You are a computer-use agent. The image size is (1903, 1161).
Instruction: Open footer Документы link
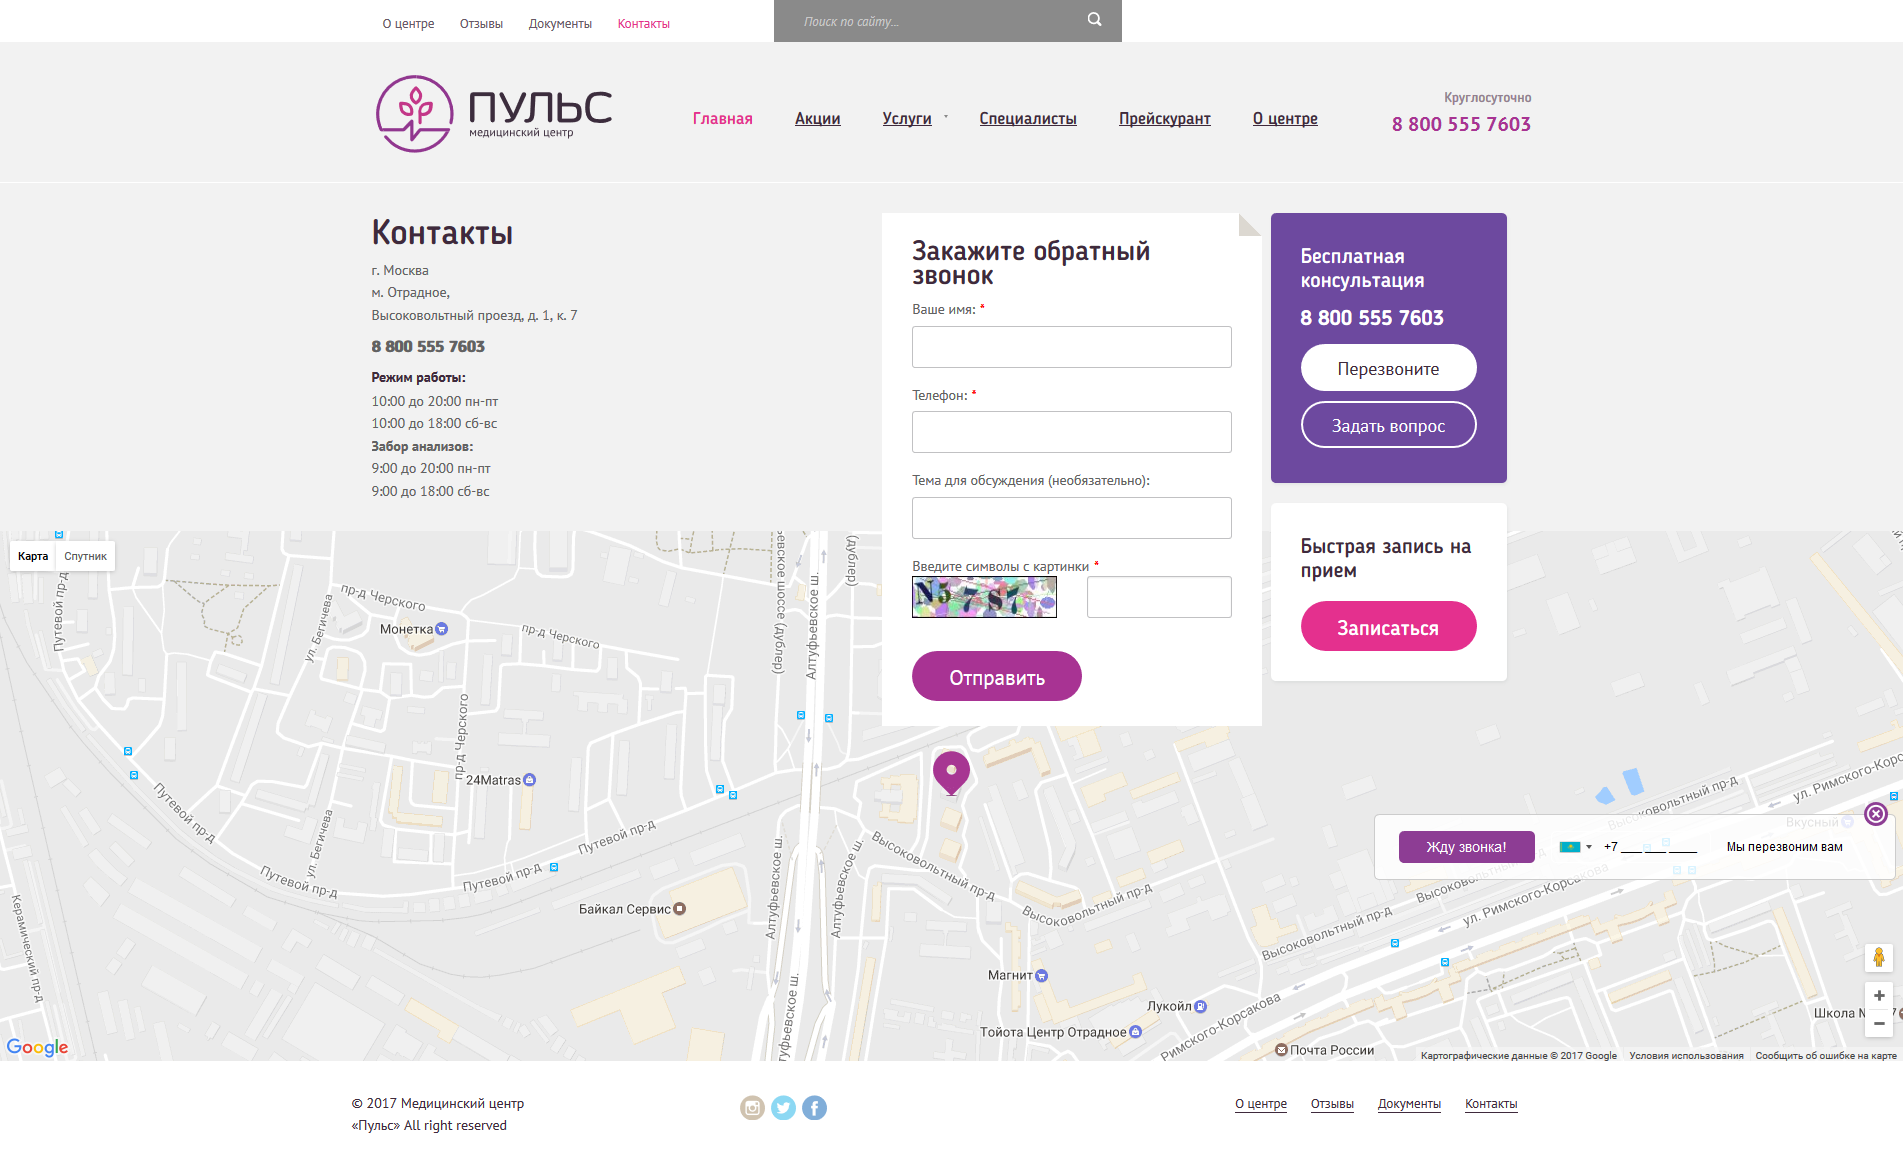(x=1409, y=1104)
